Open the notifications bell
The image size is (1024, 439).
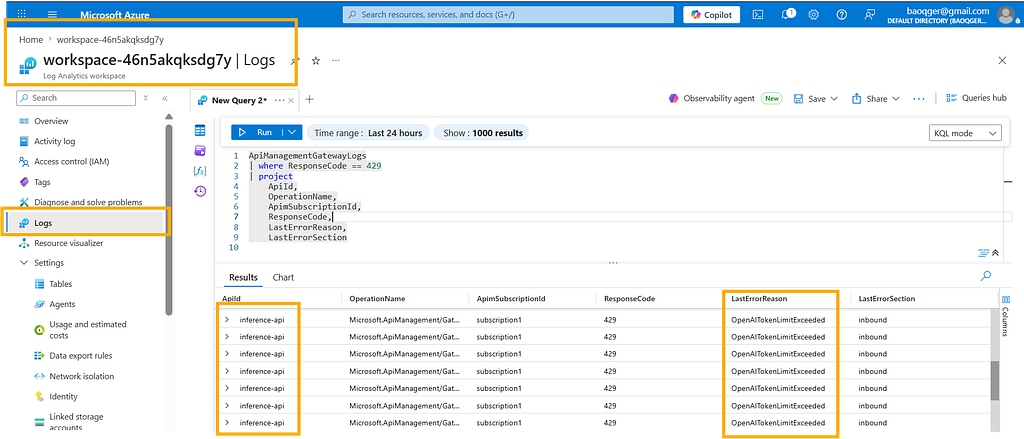coord(787,14)
